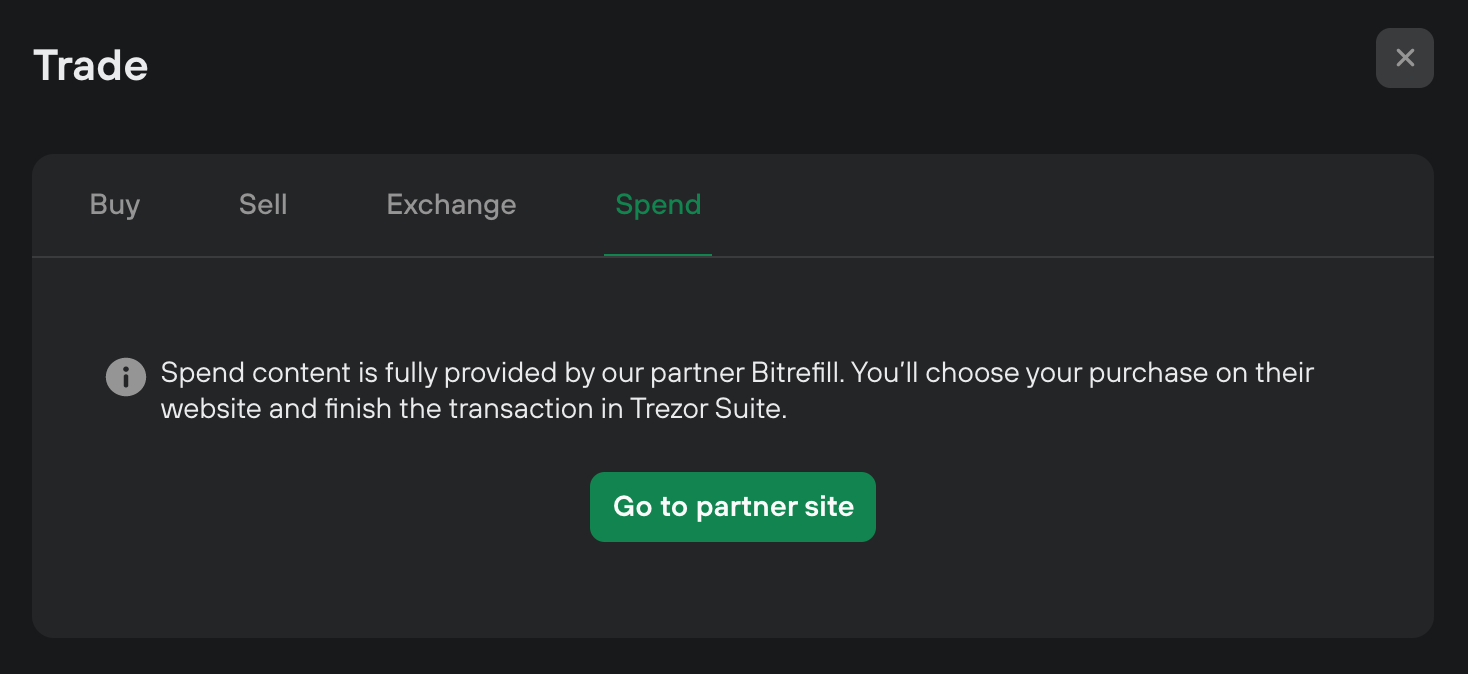Click the Trade heading text
This screenshot has width=1468, height=674.
coord(91,66)
